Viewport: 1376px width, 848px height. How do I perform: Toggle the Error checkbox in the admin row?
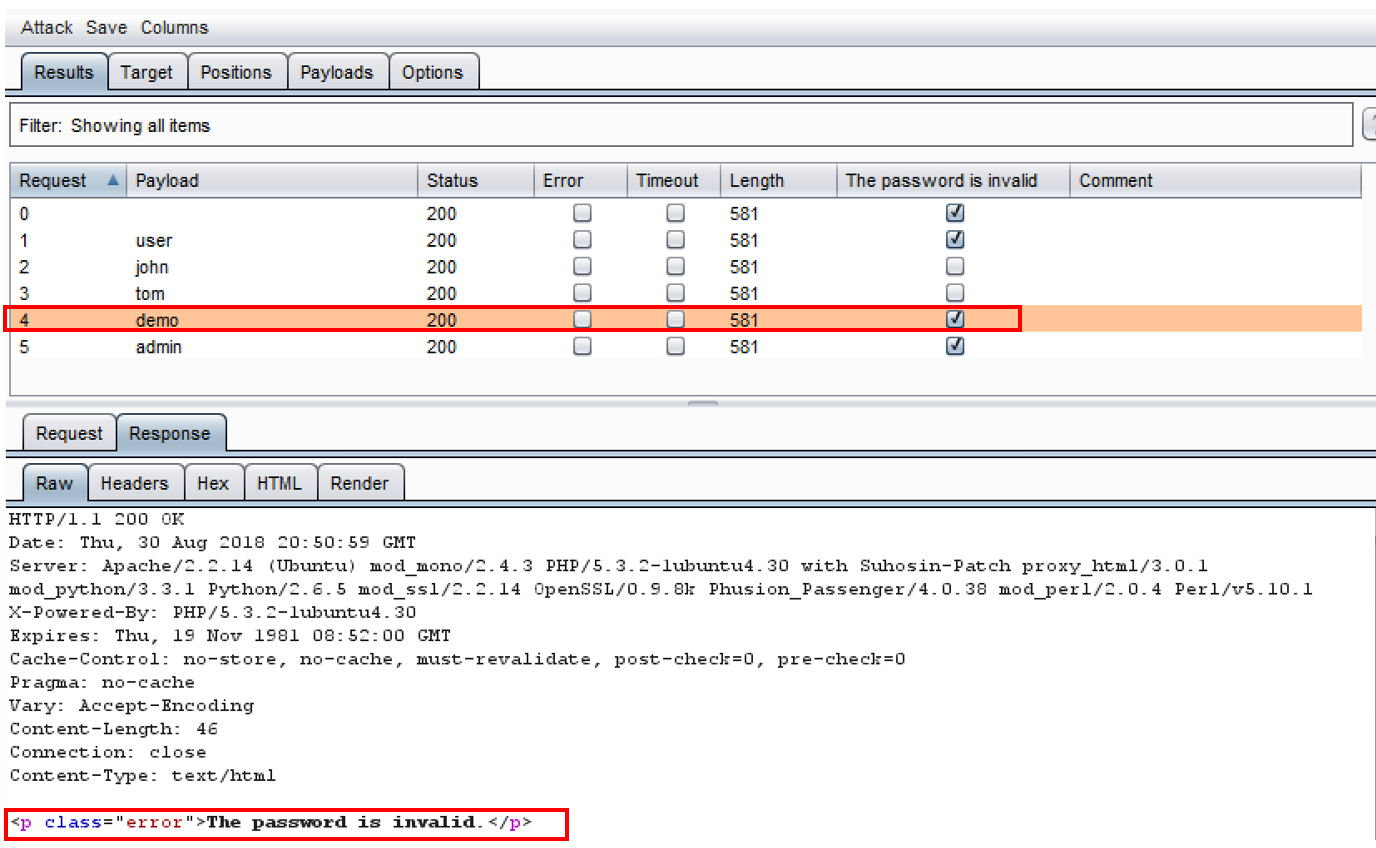pyautogui.click(x=582, y=346)
